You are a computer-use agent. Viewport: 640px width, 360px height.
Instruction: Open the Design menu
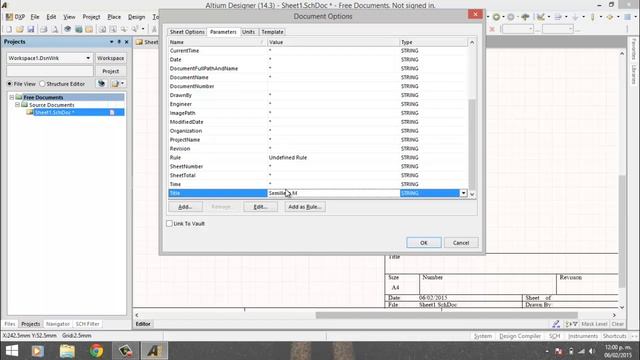[136, 17]
